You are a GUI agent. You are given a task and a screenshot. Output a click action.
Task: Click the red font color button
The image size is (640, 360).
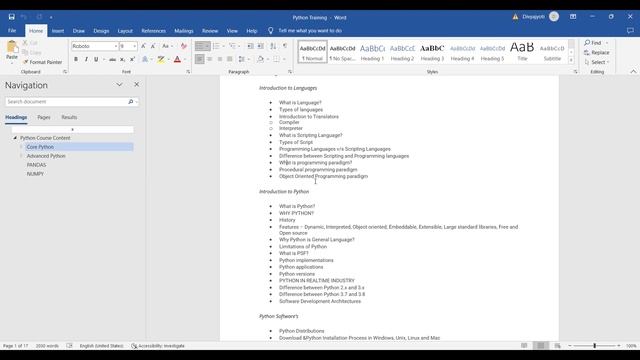click(x=177, y=60)
